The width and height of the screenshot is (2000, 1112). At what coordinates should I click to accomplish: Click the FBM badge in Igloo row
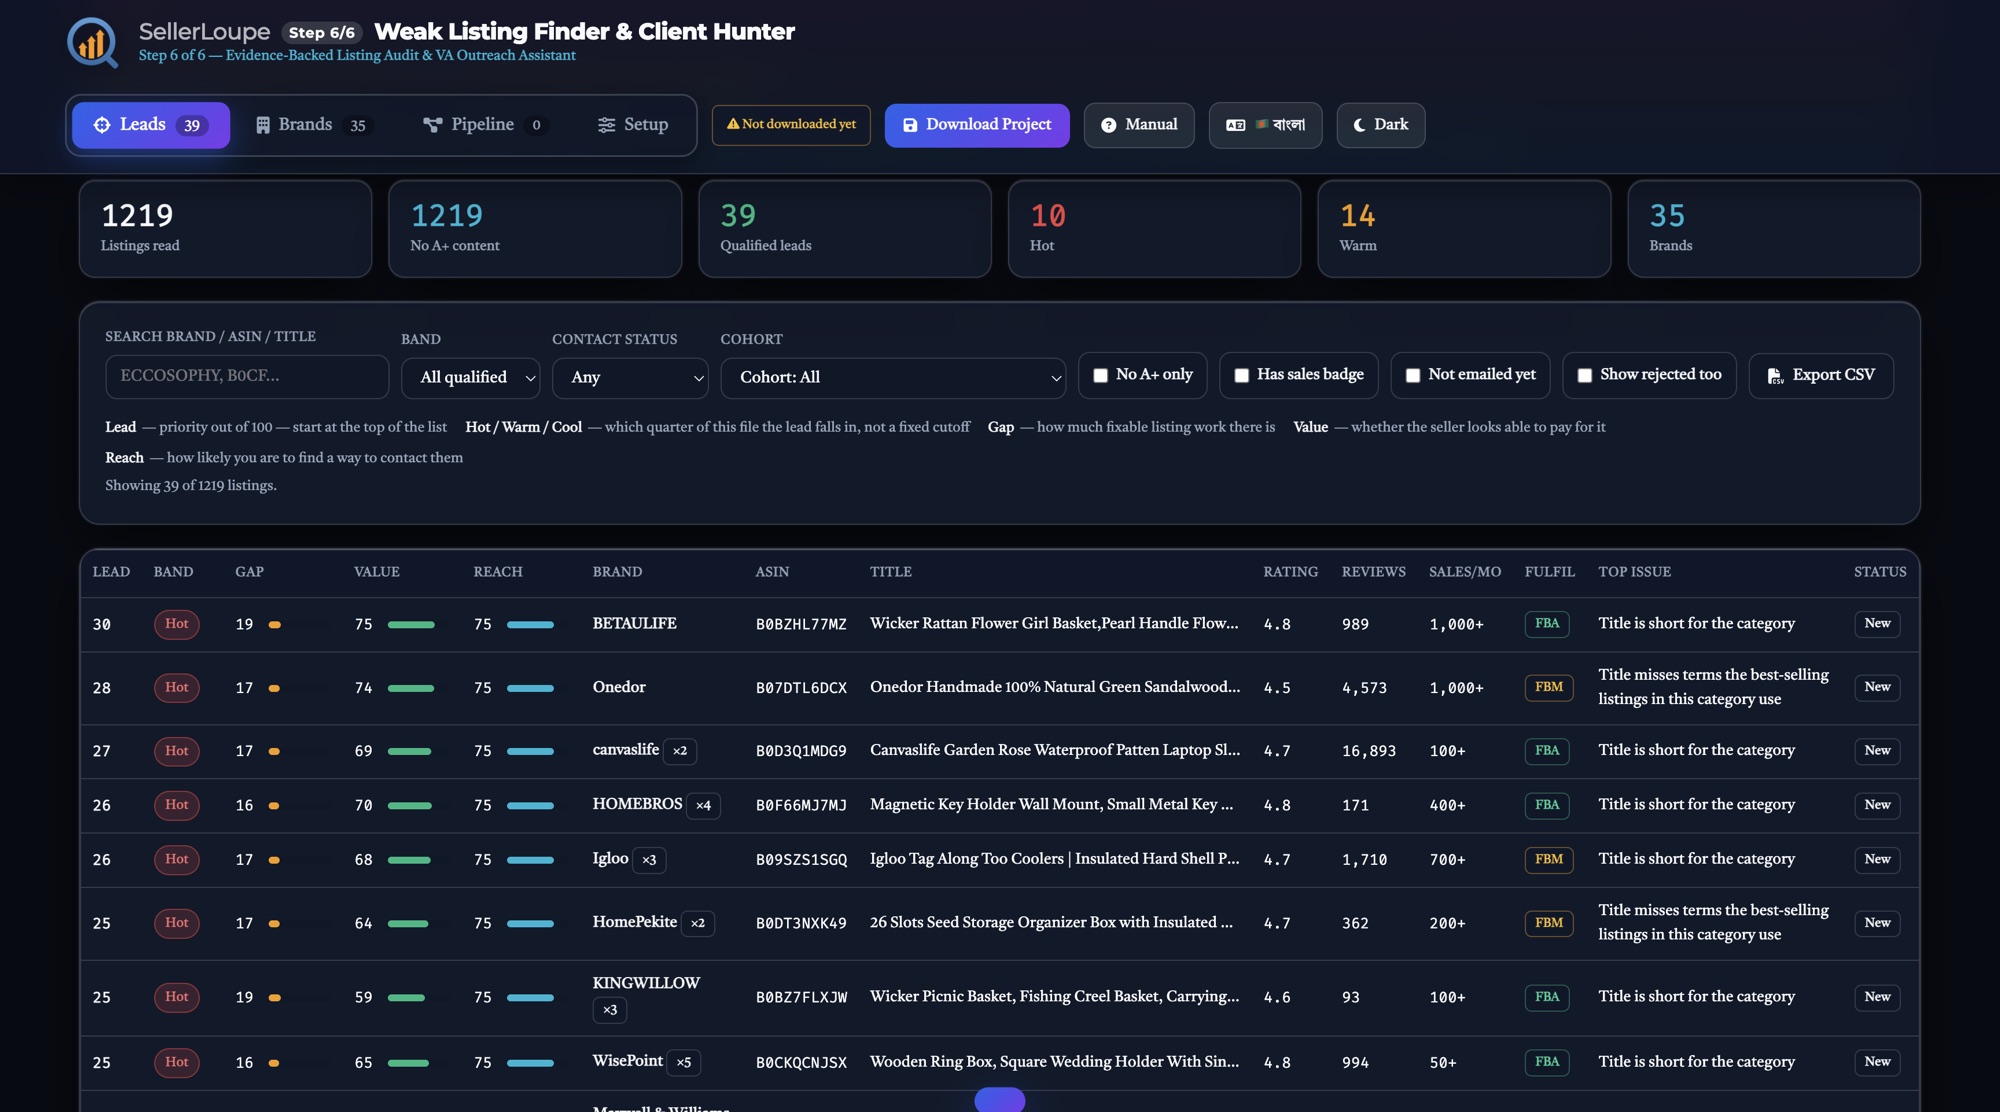click(x=1549, y=859)
